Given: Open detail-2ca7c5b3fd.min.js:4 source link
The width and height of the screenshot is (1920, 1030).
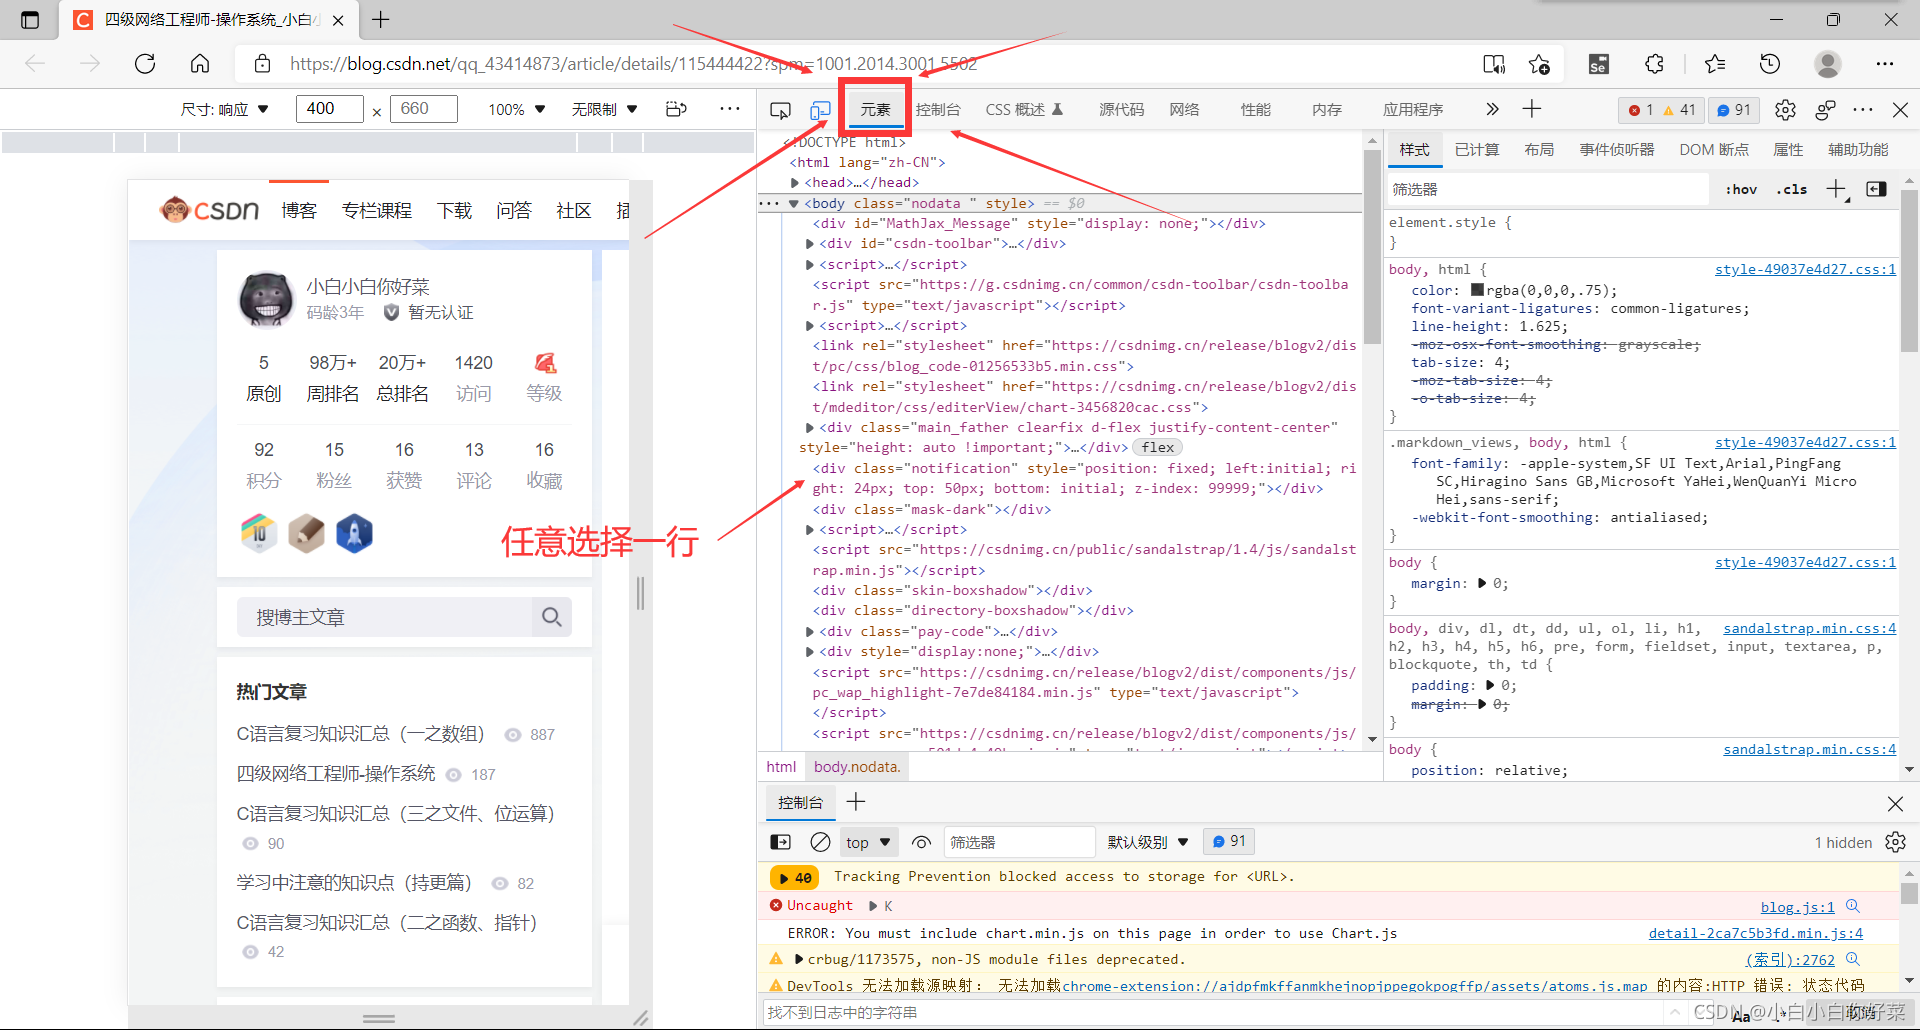Looking at the screenshot, I should coord(1755,933).
